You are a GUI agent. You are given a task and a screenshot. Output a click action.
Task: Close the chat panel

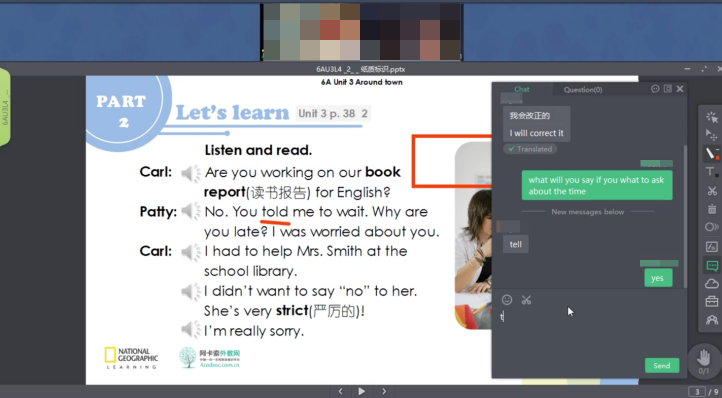coord(680,89)
